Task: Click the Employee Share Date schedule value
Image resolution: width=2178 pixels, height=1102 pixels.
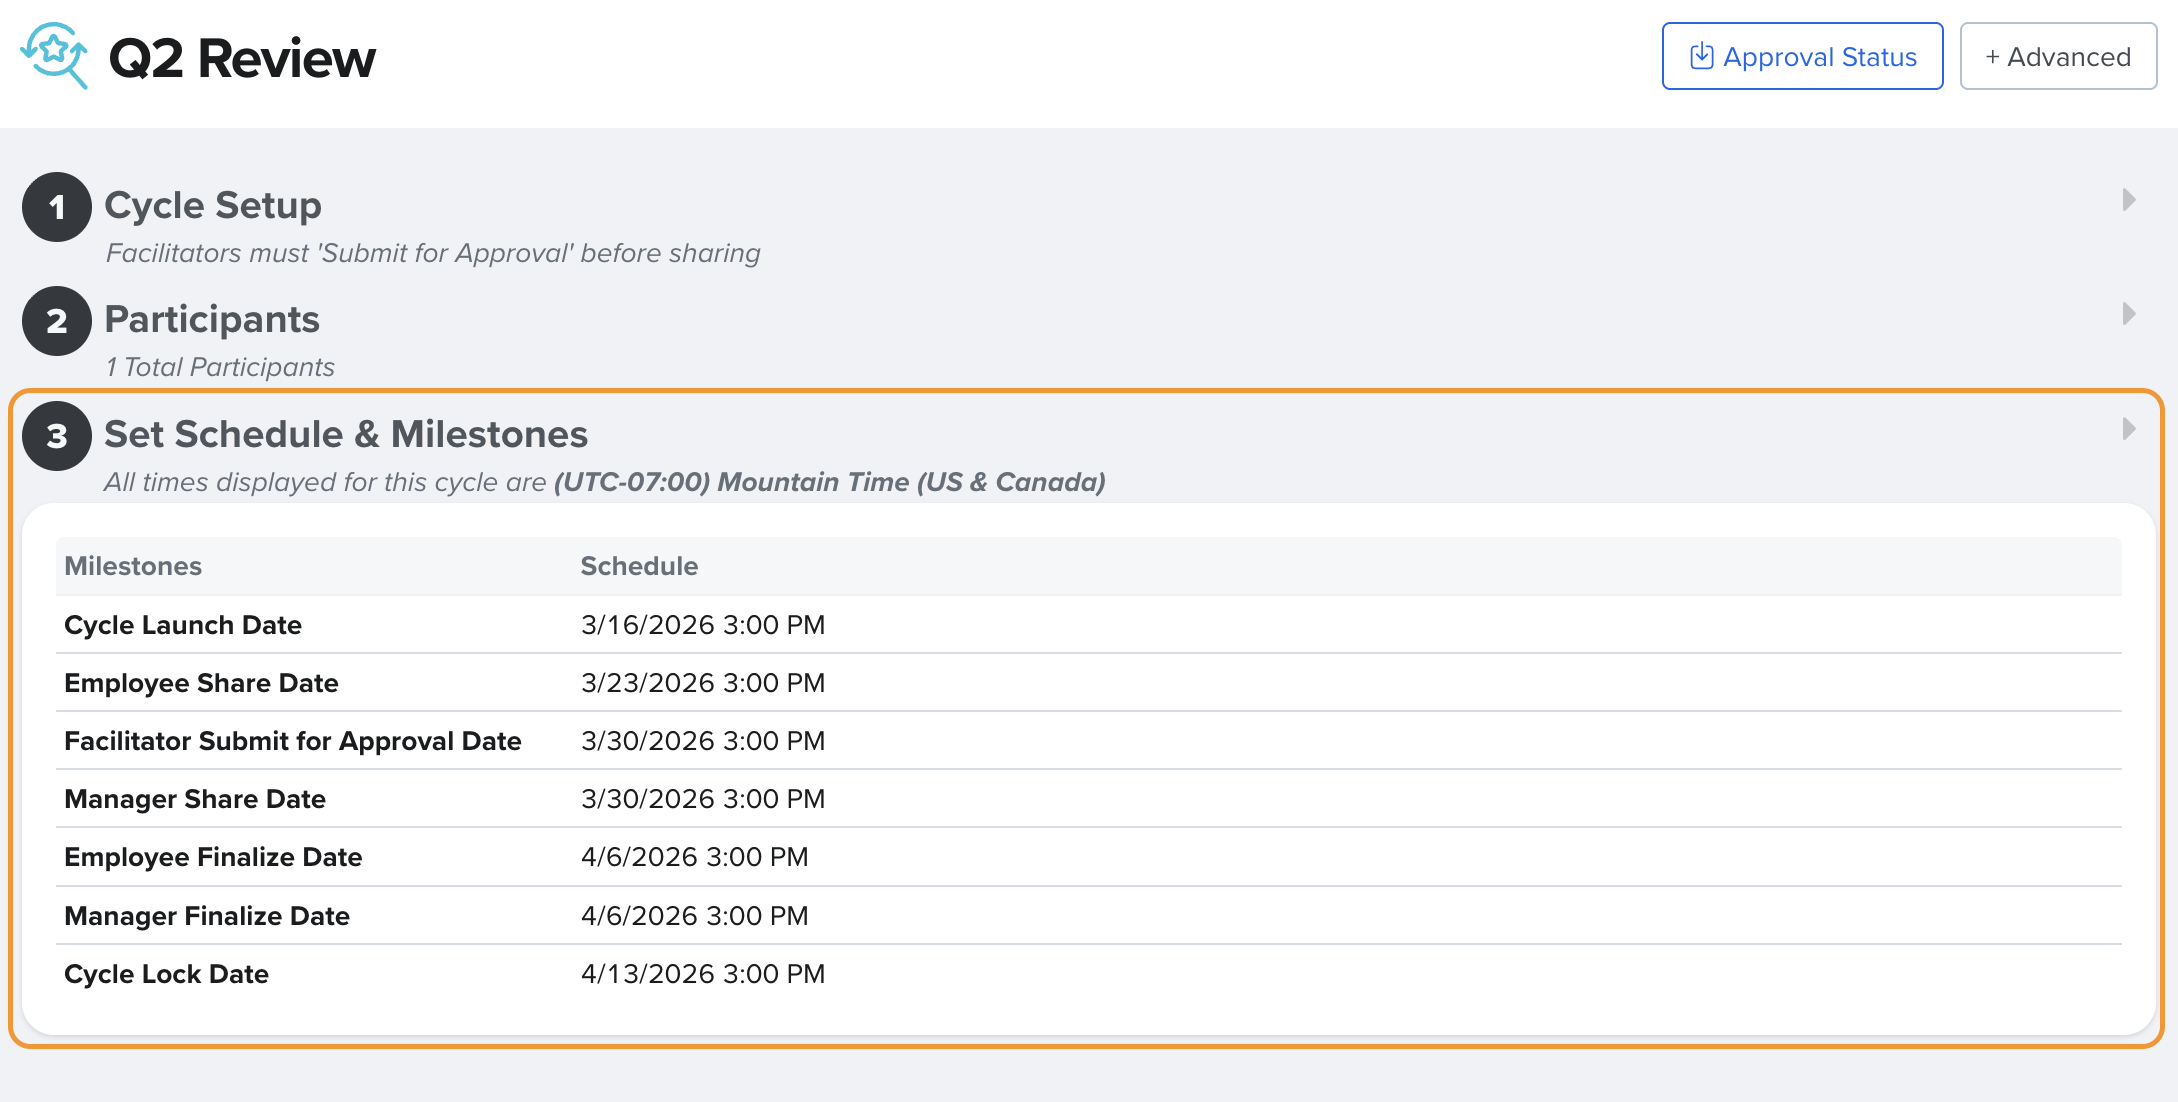Action: coord(702,683)
